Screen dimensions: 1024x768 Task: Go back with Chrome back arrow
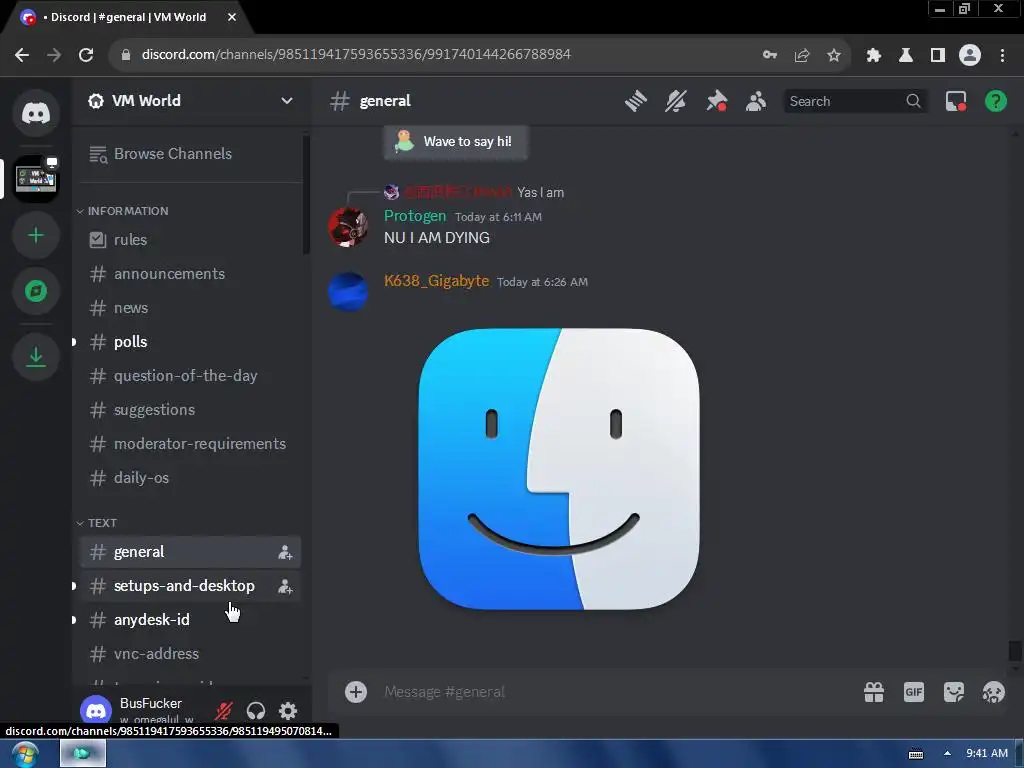pyautogui.click(x=22, y=55)
